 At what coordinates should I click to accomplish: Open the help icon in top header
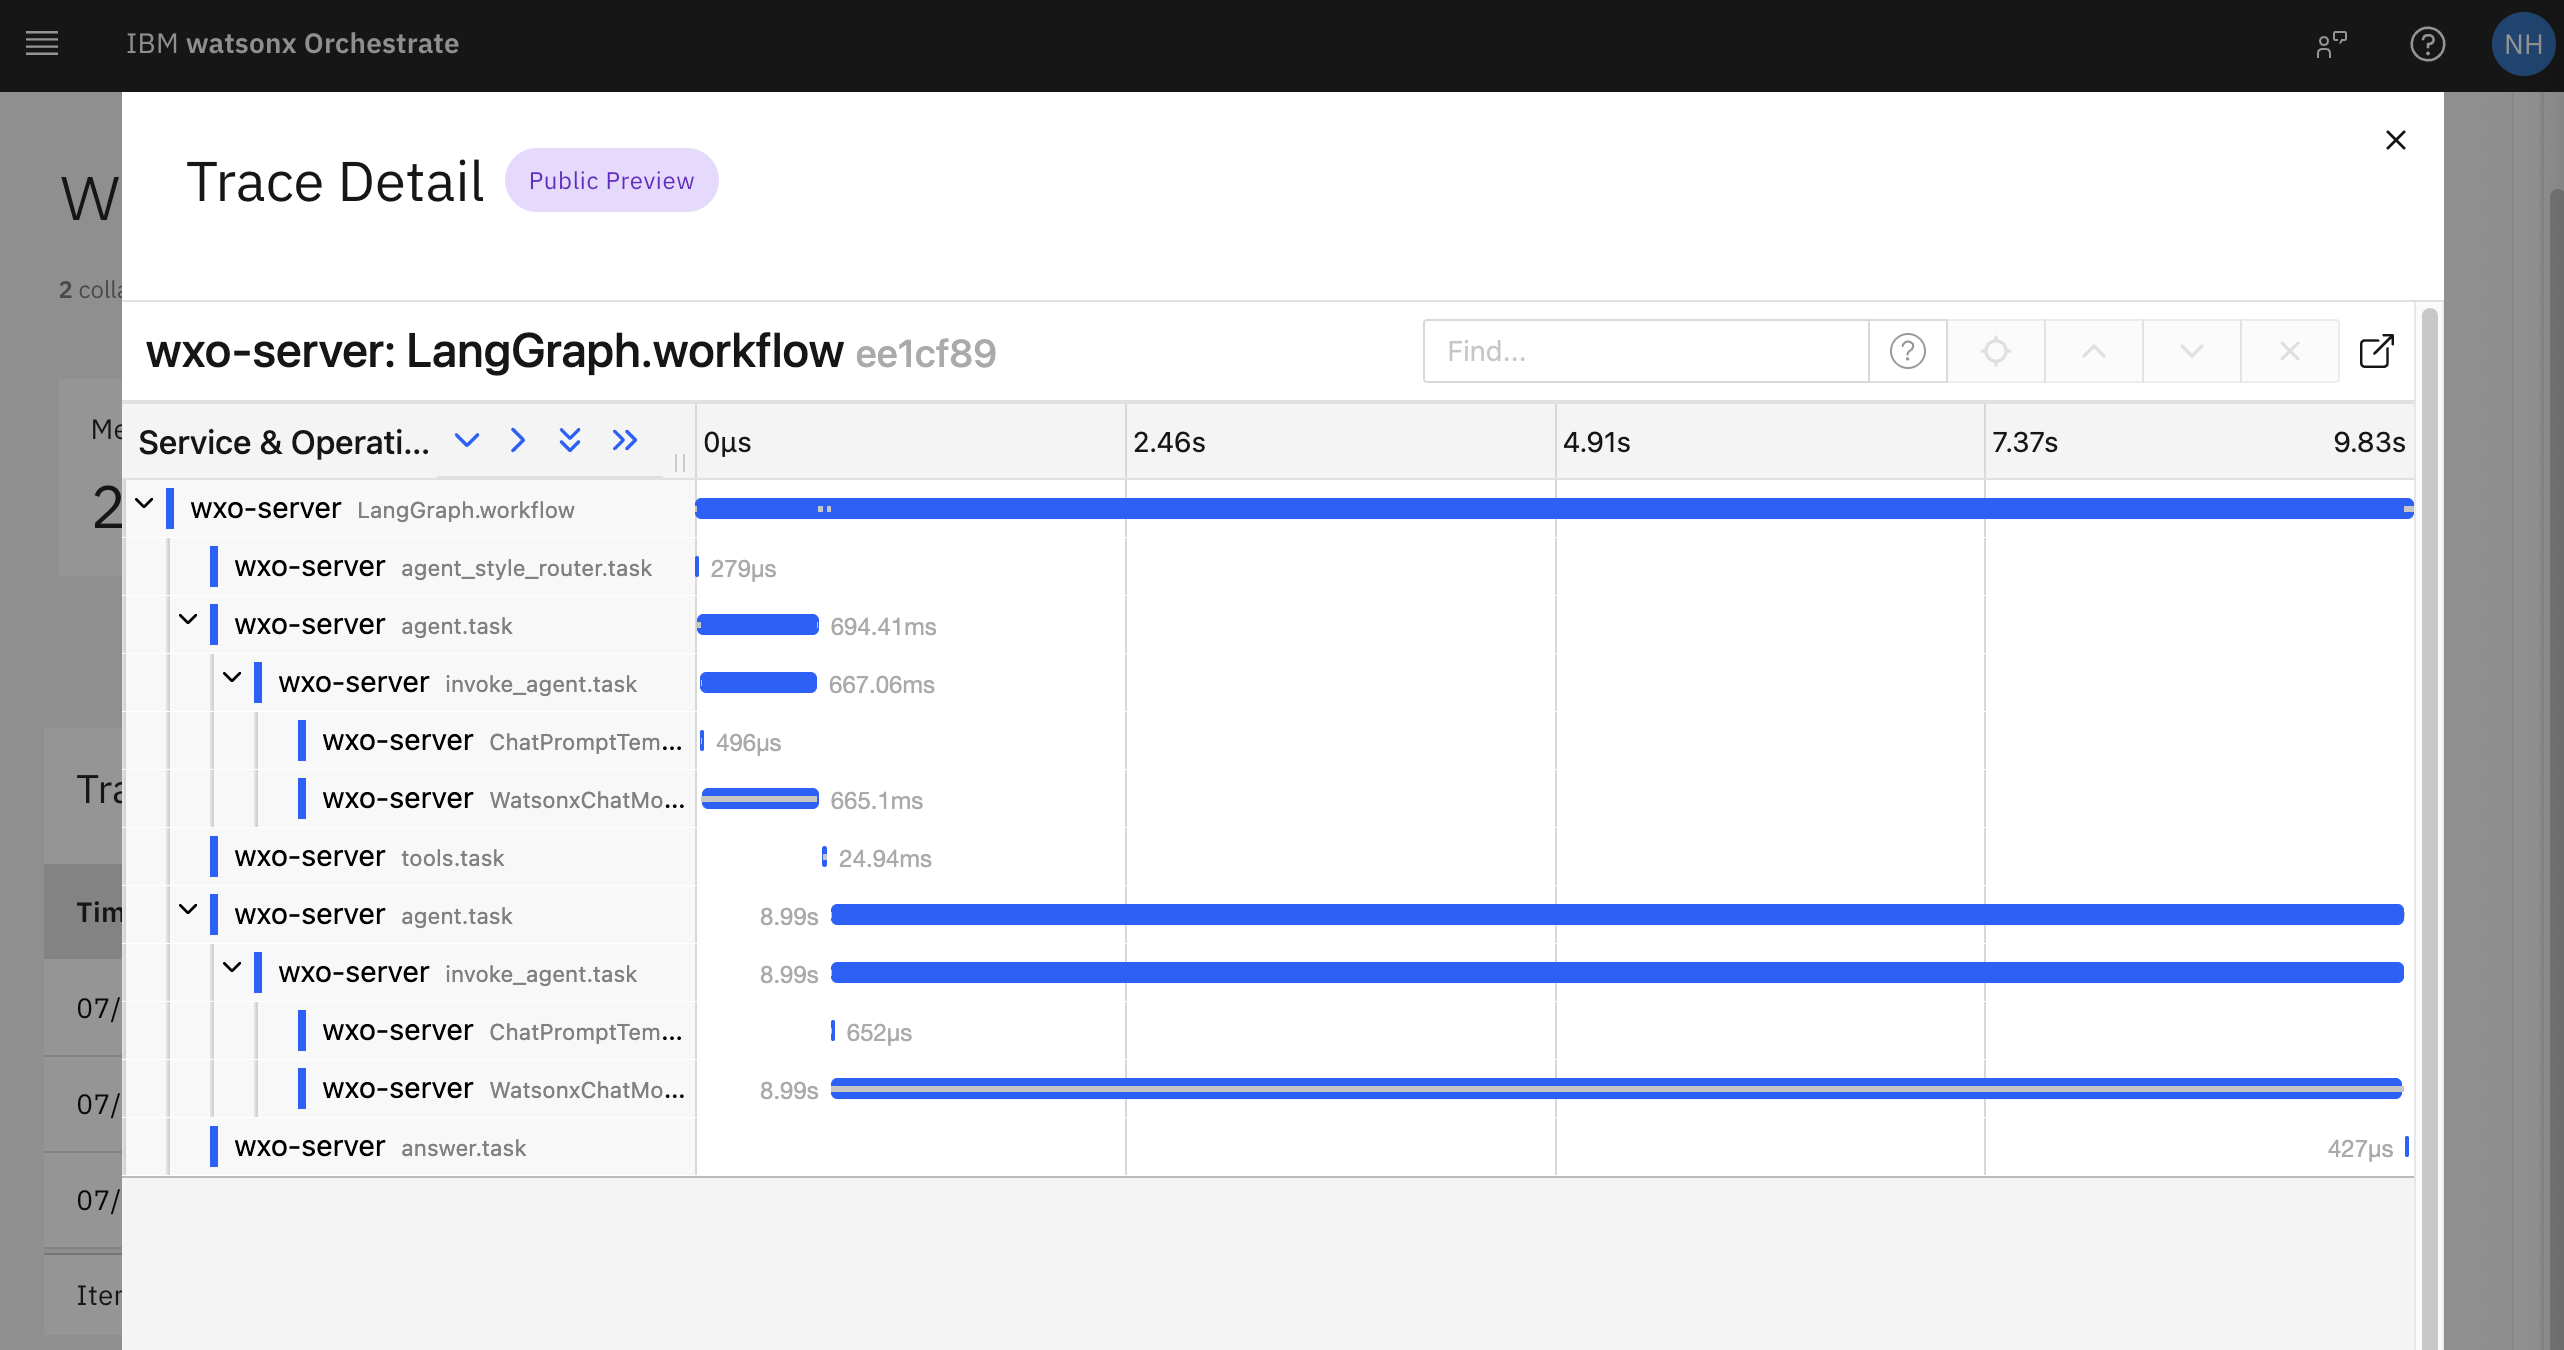[2427, 44]
